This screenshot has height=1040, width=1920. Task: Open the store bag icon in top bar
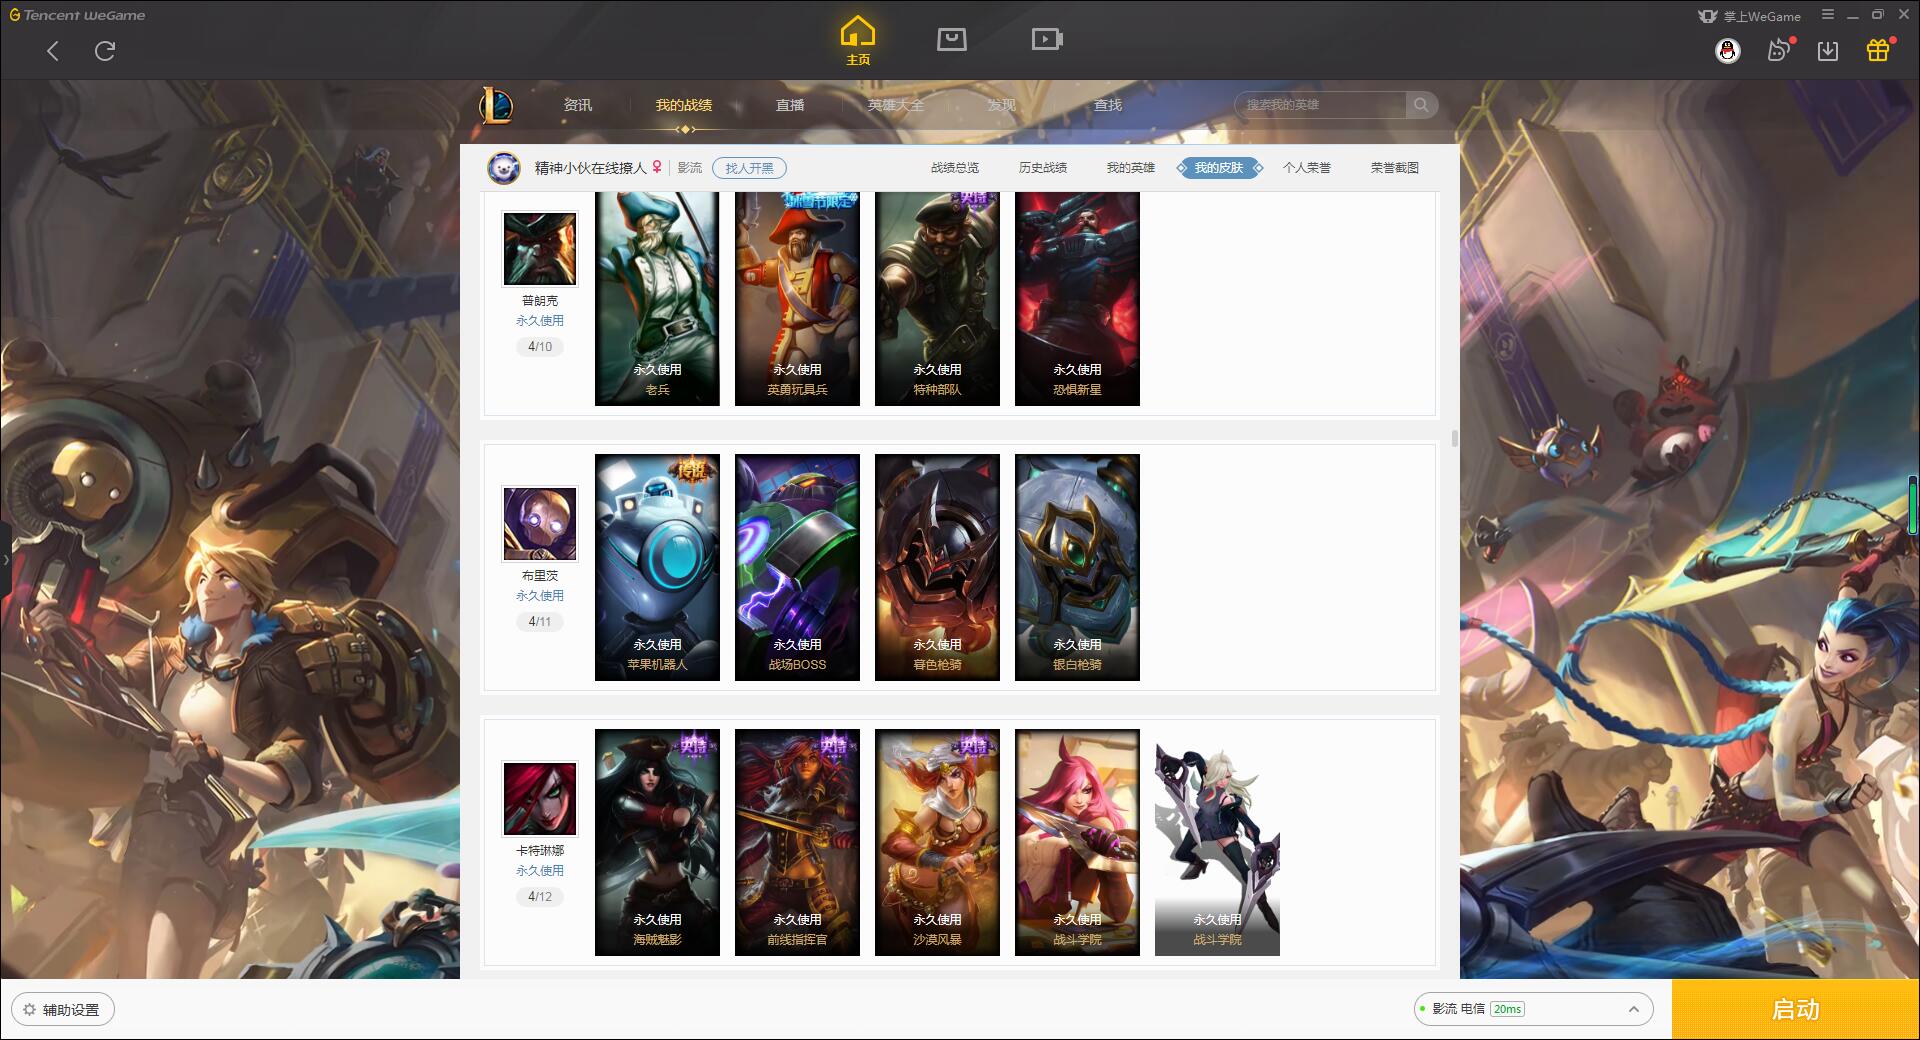[x=951, y=39]
